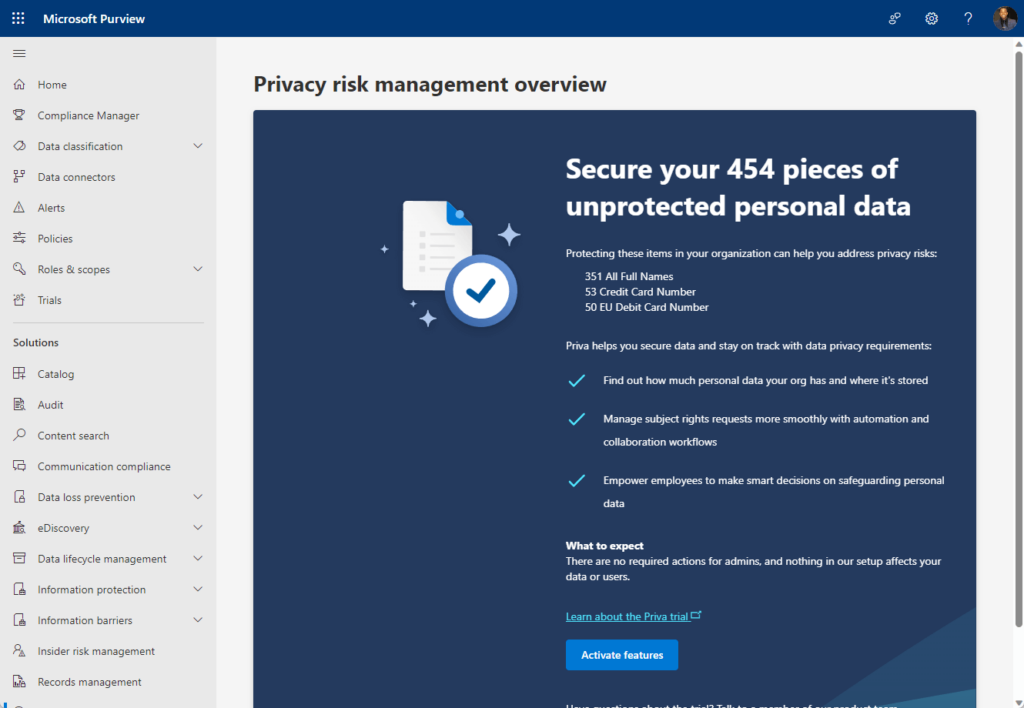
Task: Open Learn about the Priva trial link
Action: click(633, 616)
